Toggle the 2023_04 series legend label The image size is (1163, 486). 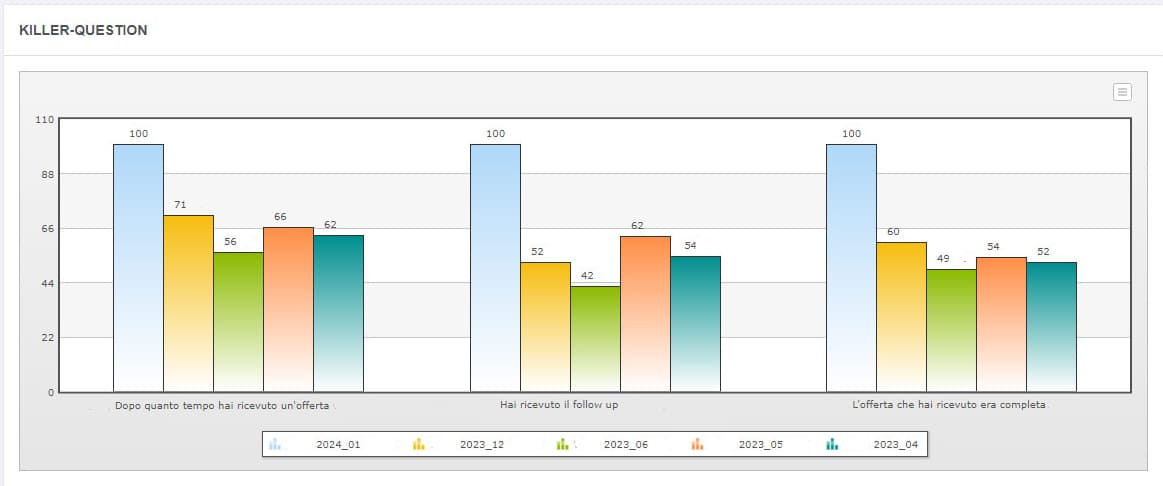coord(895,444)
